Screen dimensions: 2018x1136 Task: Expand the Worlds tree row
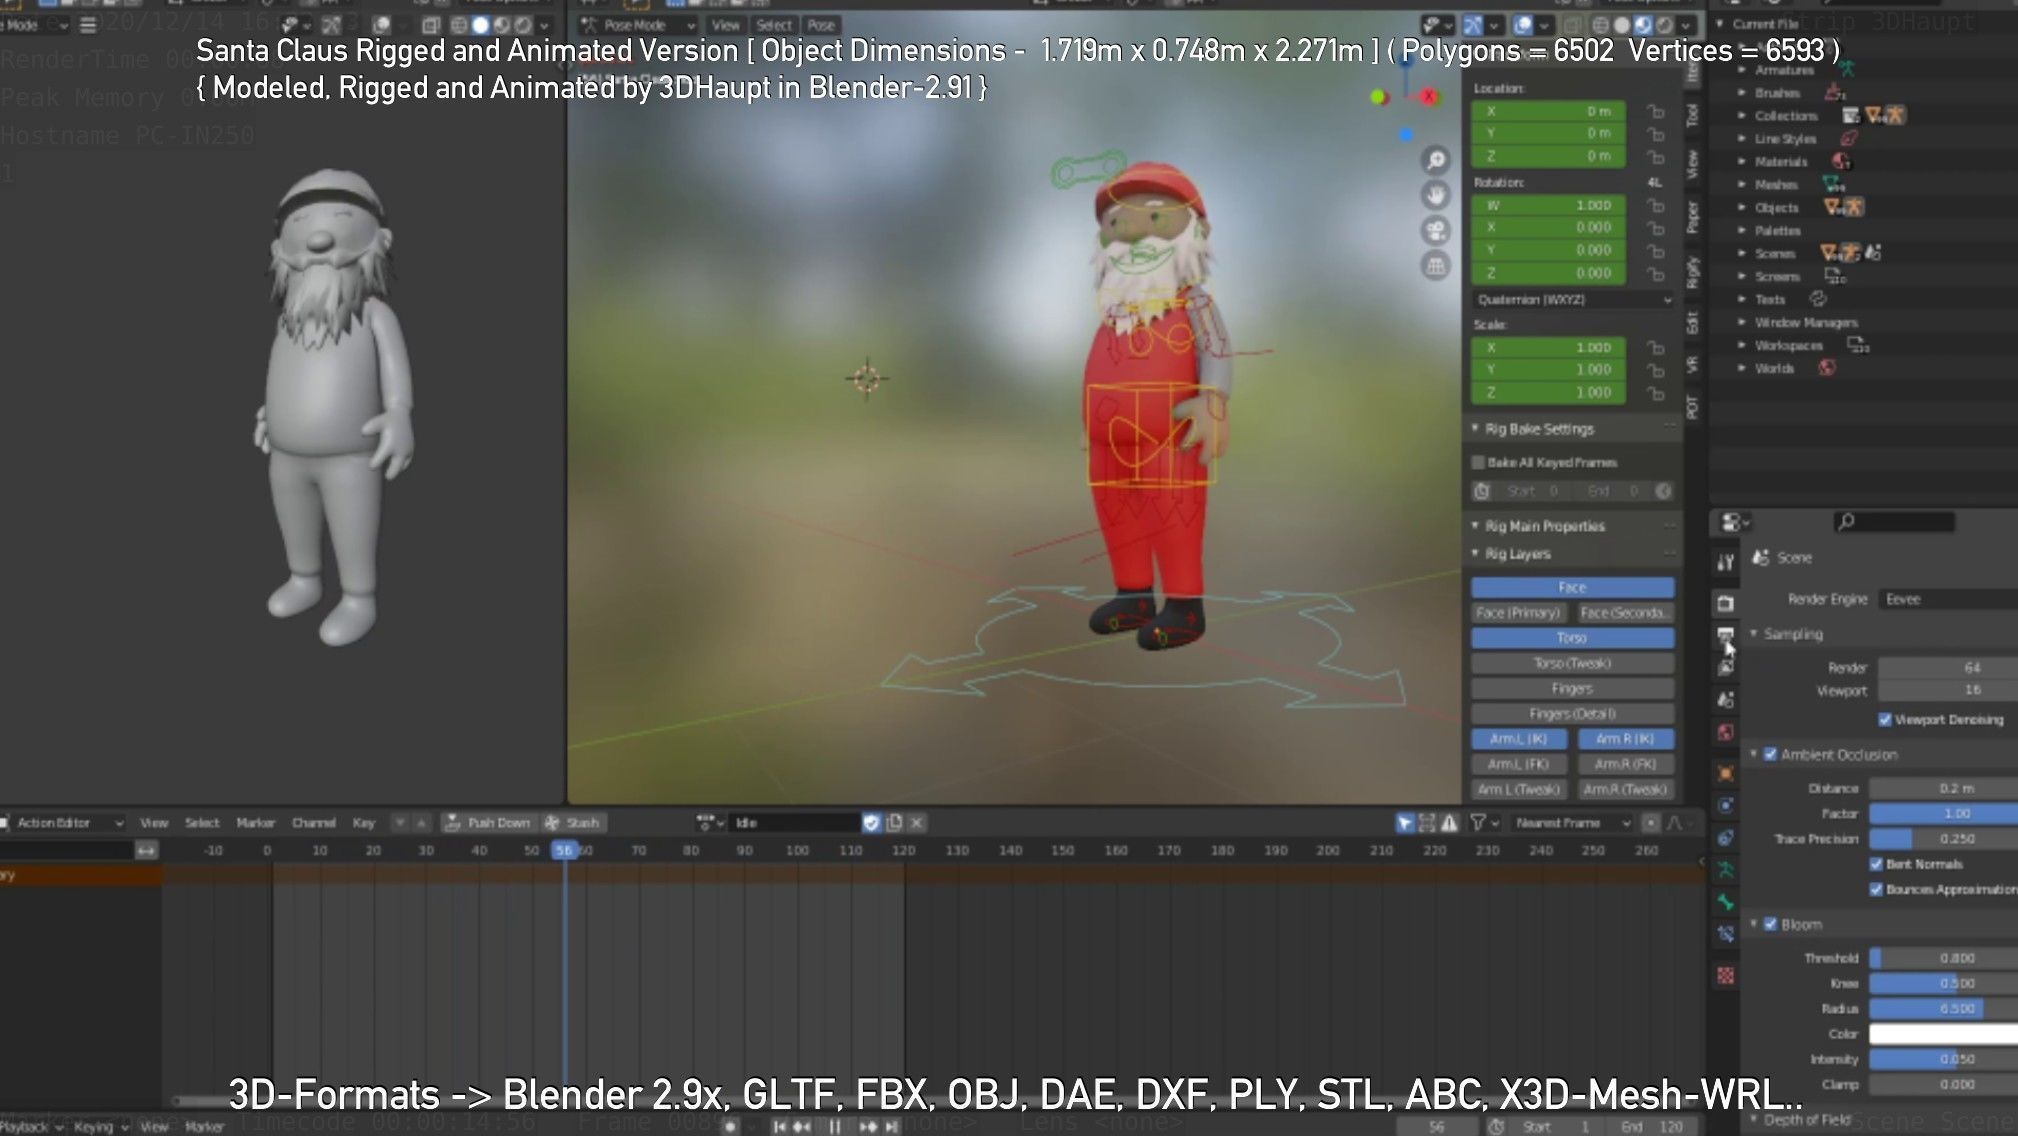point(1742,369)
